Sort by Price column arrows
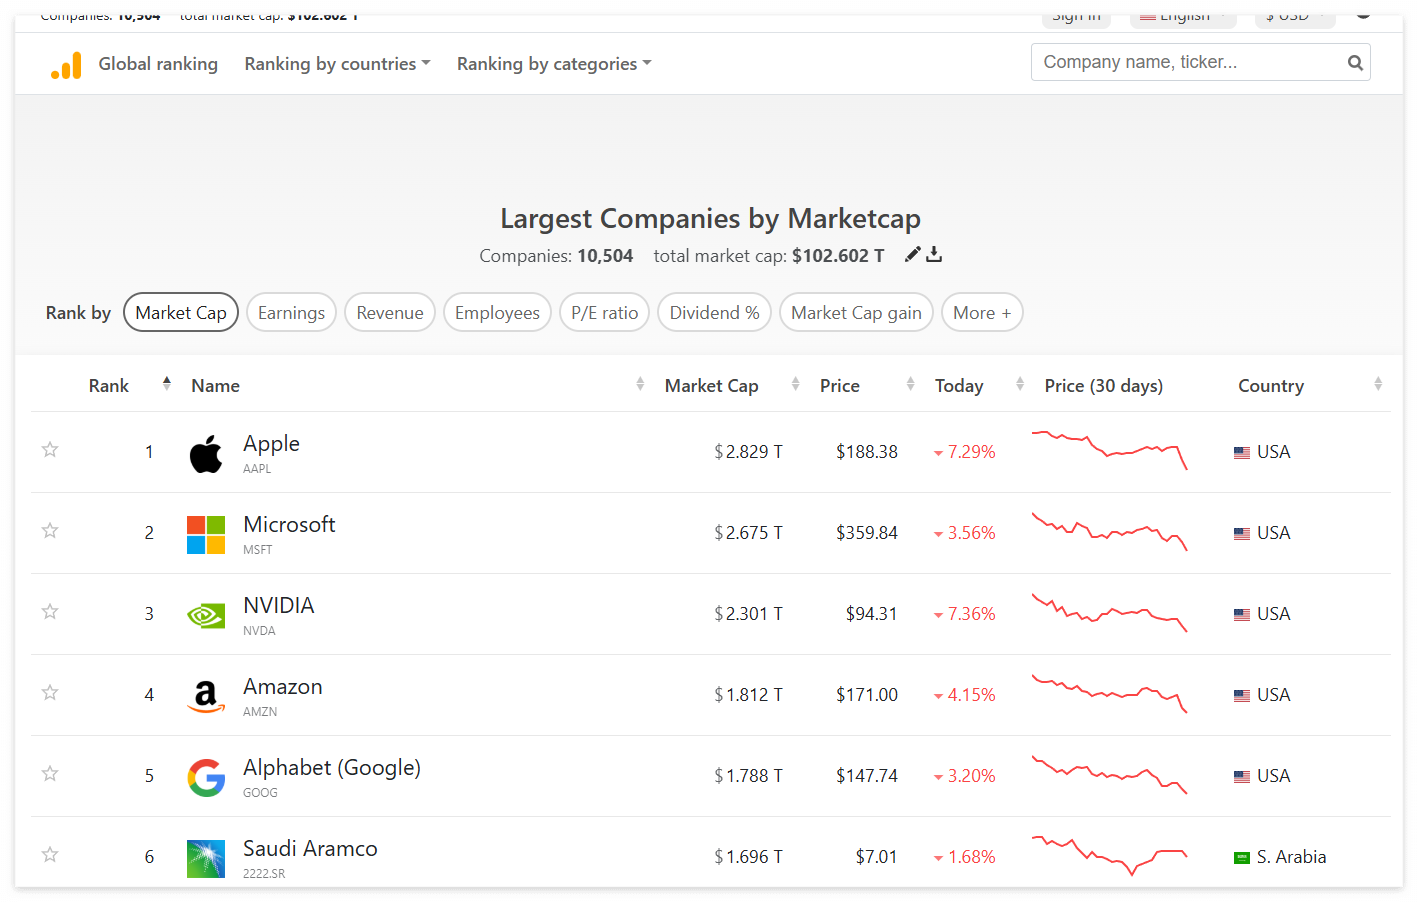 pyautogui.click(x=910, y=384)
